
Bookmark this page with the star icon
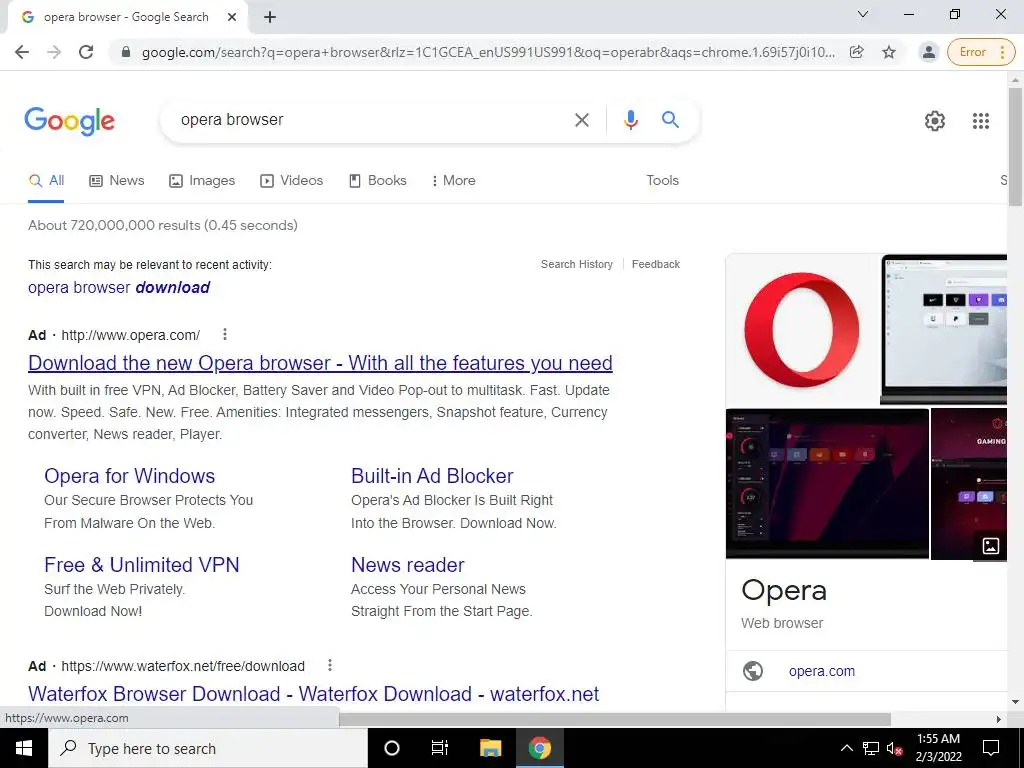coord(889,52)
